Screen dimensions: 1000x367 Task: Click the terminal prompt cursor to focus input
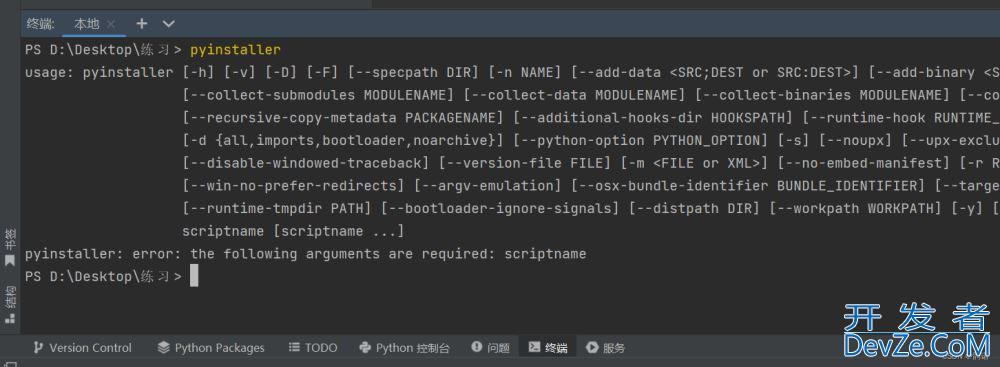pos(194,276)
